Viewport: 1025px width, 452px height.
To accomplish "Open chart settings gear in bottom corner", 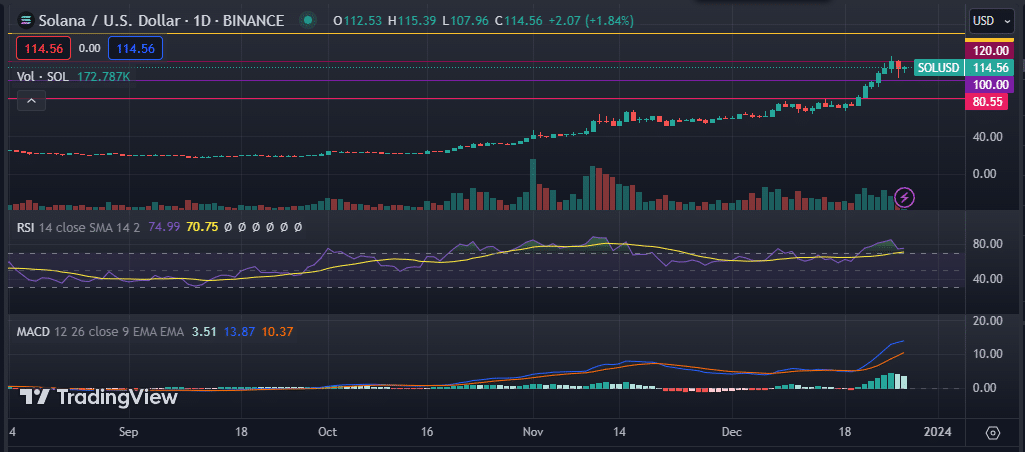I will pos(992,432).
